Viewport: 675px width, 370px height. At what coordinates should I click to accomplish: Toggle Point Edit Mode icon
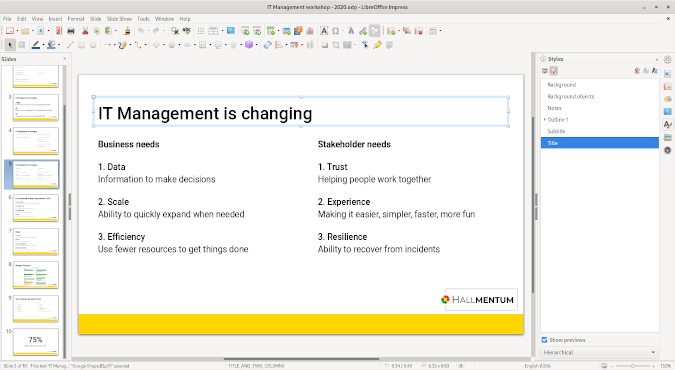(365, 45)
